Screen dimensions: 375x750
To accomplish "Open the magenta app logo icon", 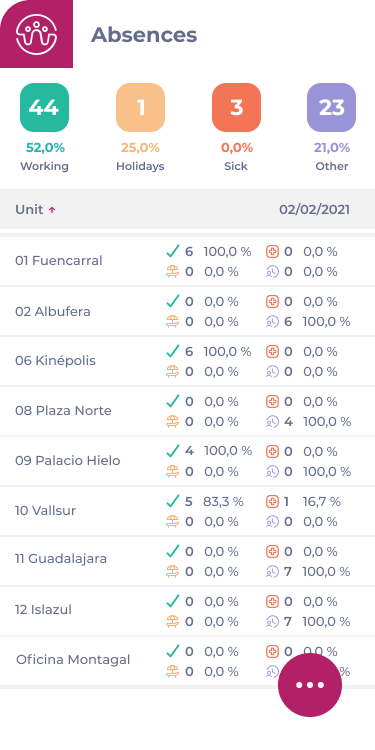I will pyautogui.click(x=36, y=33).
